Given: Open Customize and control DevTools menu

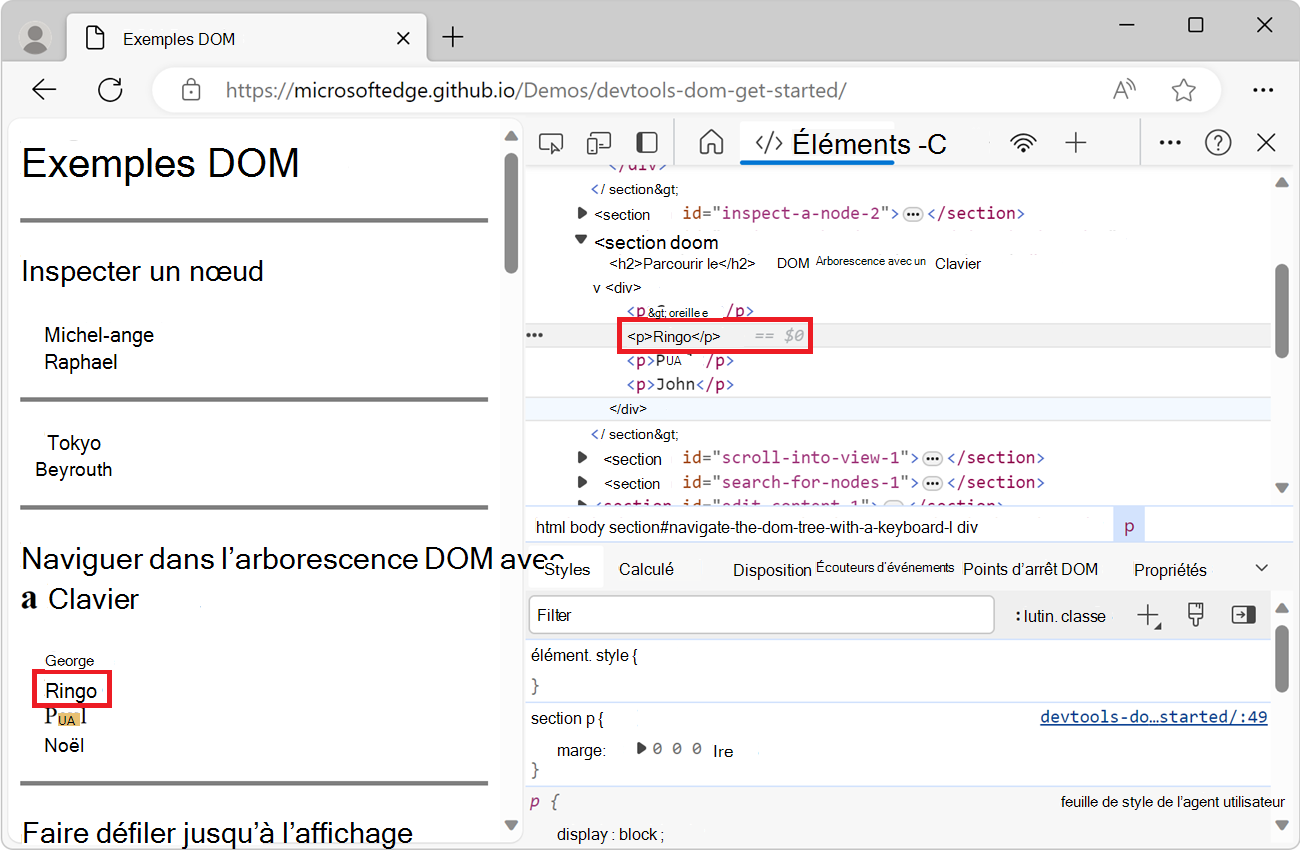Looking at the screenshot, I should point(1170,143).
